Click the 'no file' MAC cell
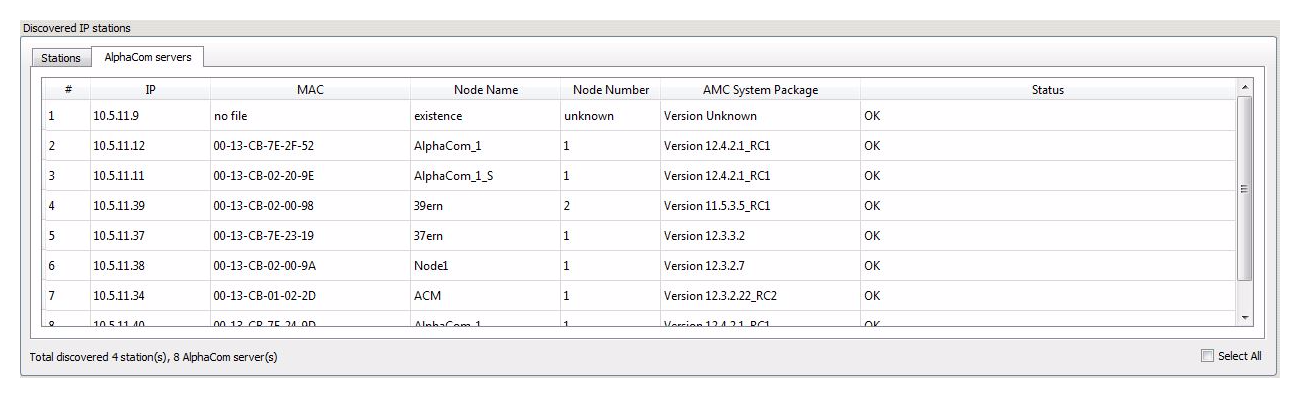1300x398 pixels. tap(311, 116)
